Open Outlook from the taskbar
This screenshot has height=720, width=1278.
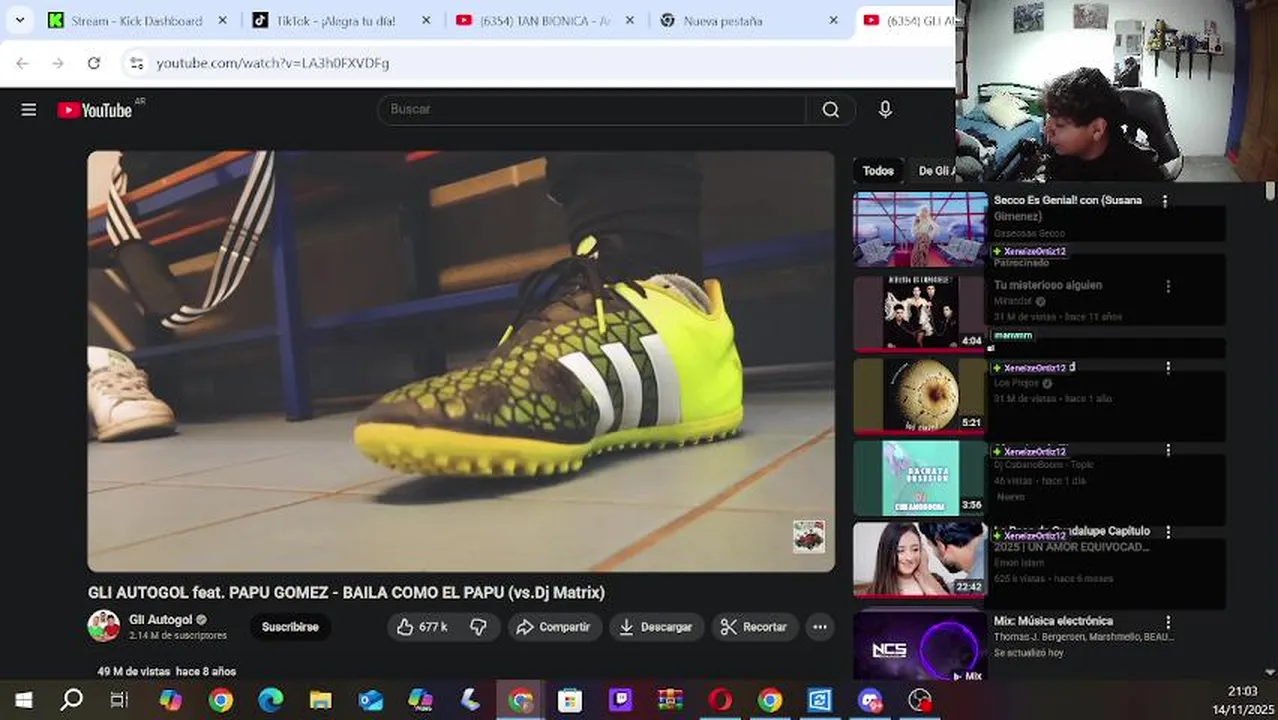(x=371, y=700)
